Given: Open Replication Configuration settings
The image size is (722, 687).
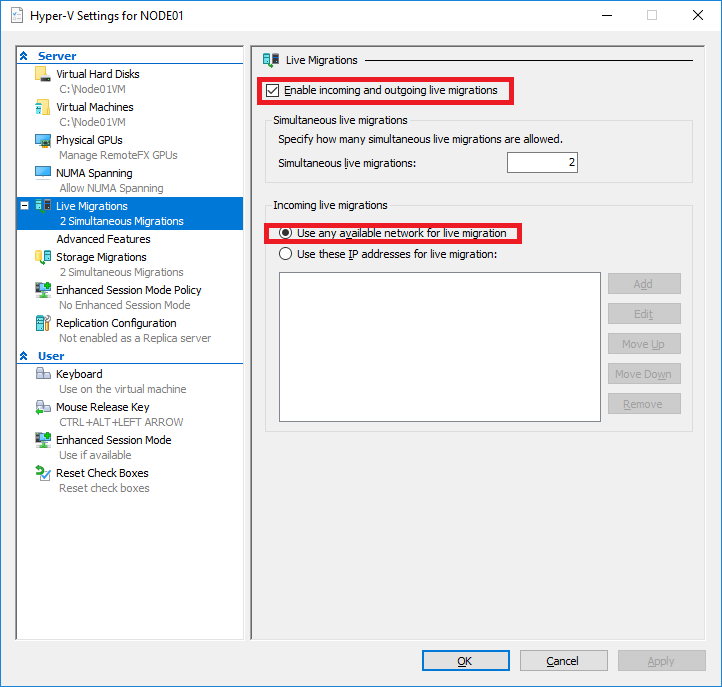Looking at the screenshot, I should (x=116, y=323).
